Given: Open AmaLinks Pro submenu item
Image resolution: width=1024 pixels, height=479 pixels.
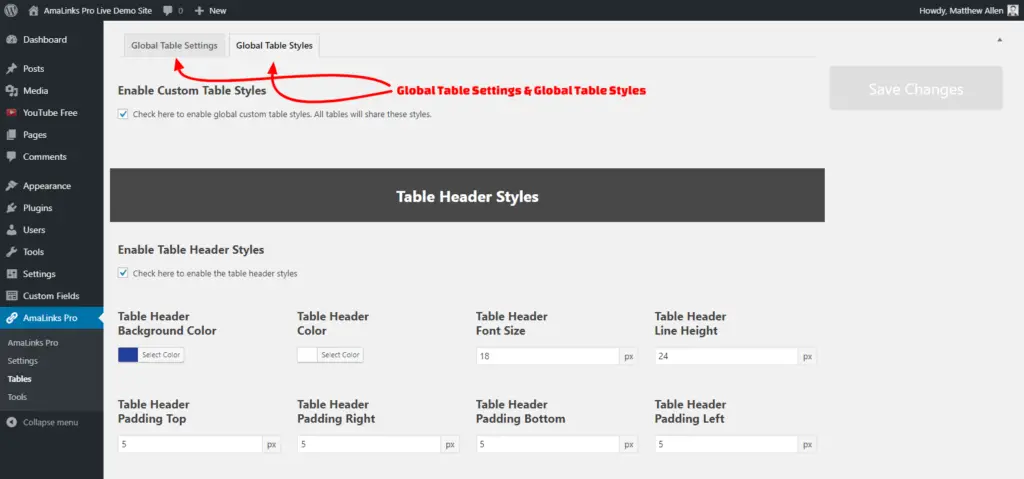Looking at the screenshot, I should [33, 342].
